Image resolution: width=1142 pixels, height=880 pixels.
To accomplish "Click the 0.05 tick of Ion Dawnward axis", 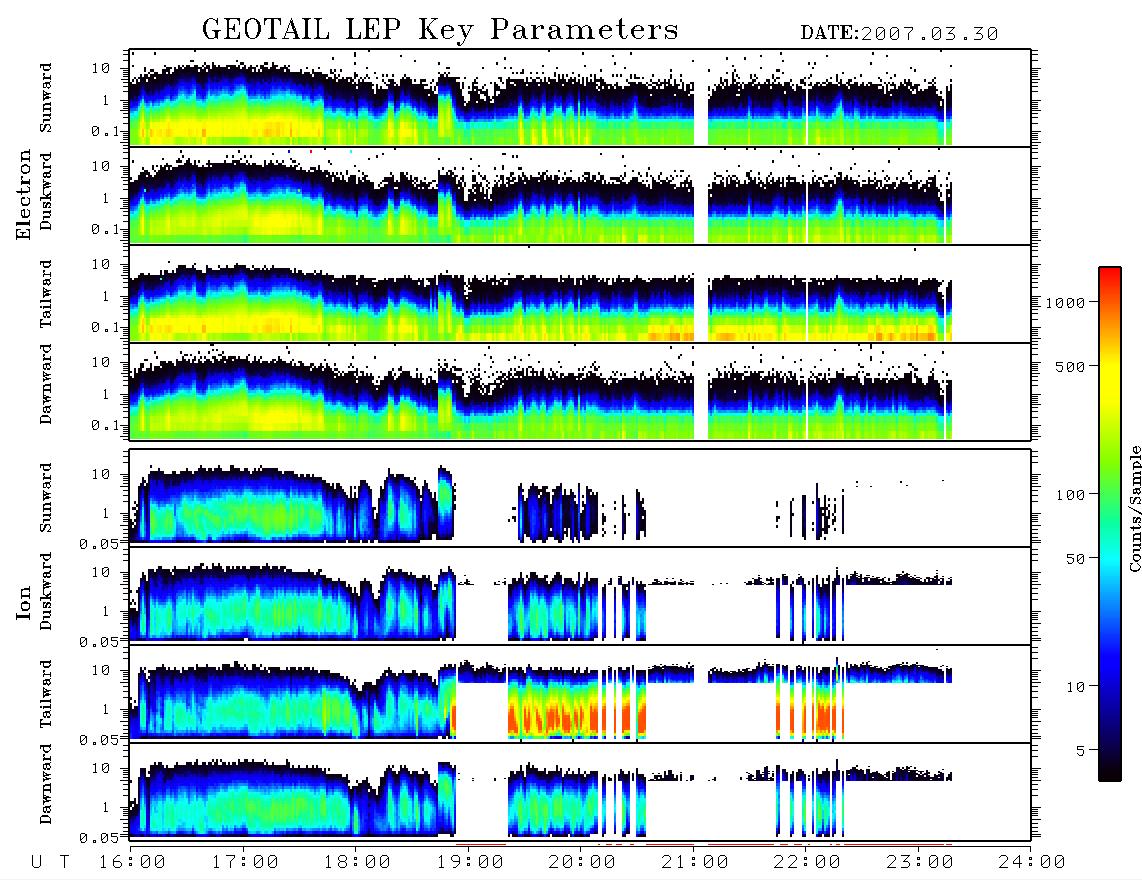I will tap(99, 838).
